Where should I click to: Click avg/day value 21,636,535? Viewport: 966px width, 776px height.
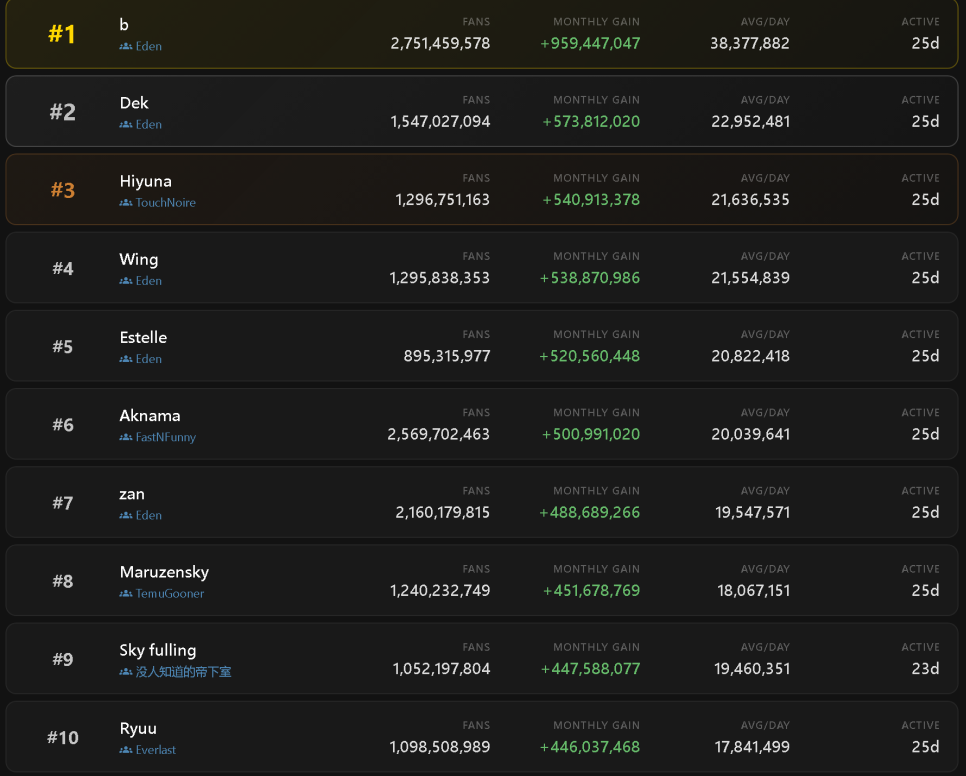(750, 200)
